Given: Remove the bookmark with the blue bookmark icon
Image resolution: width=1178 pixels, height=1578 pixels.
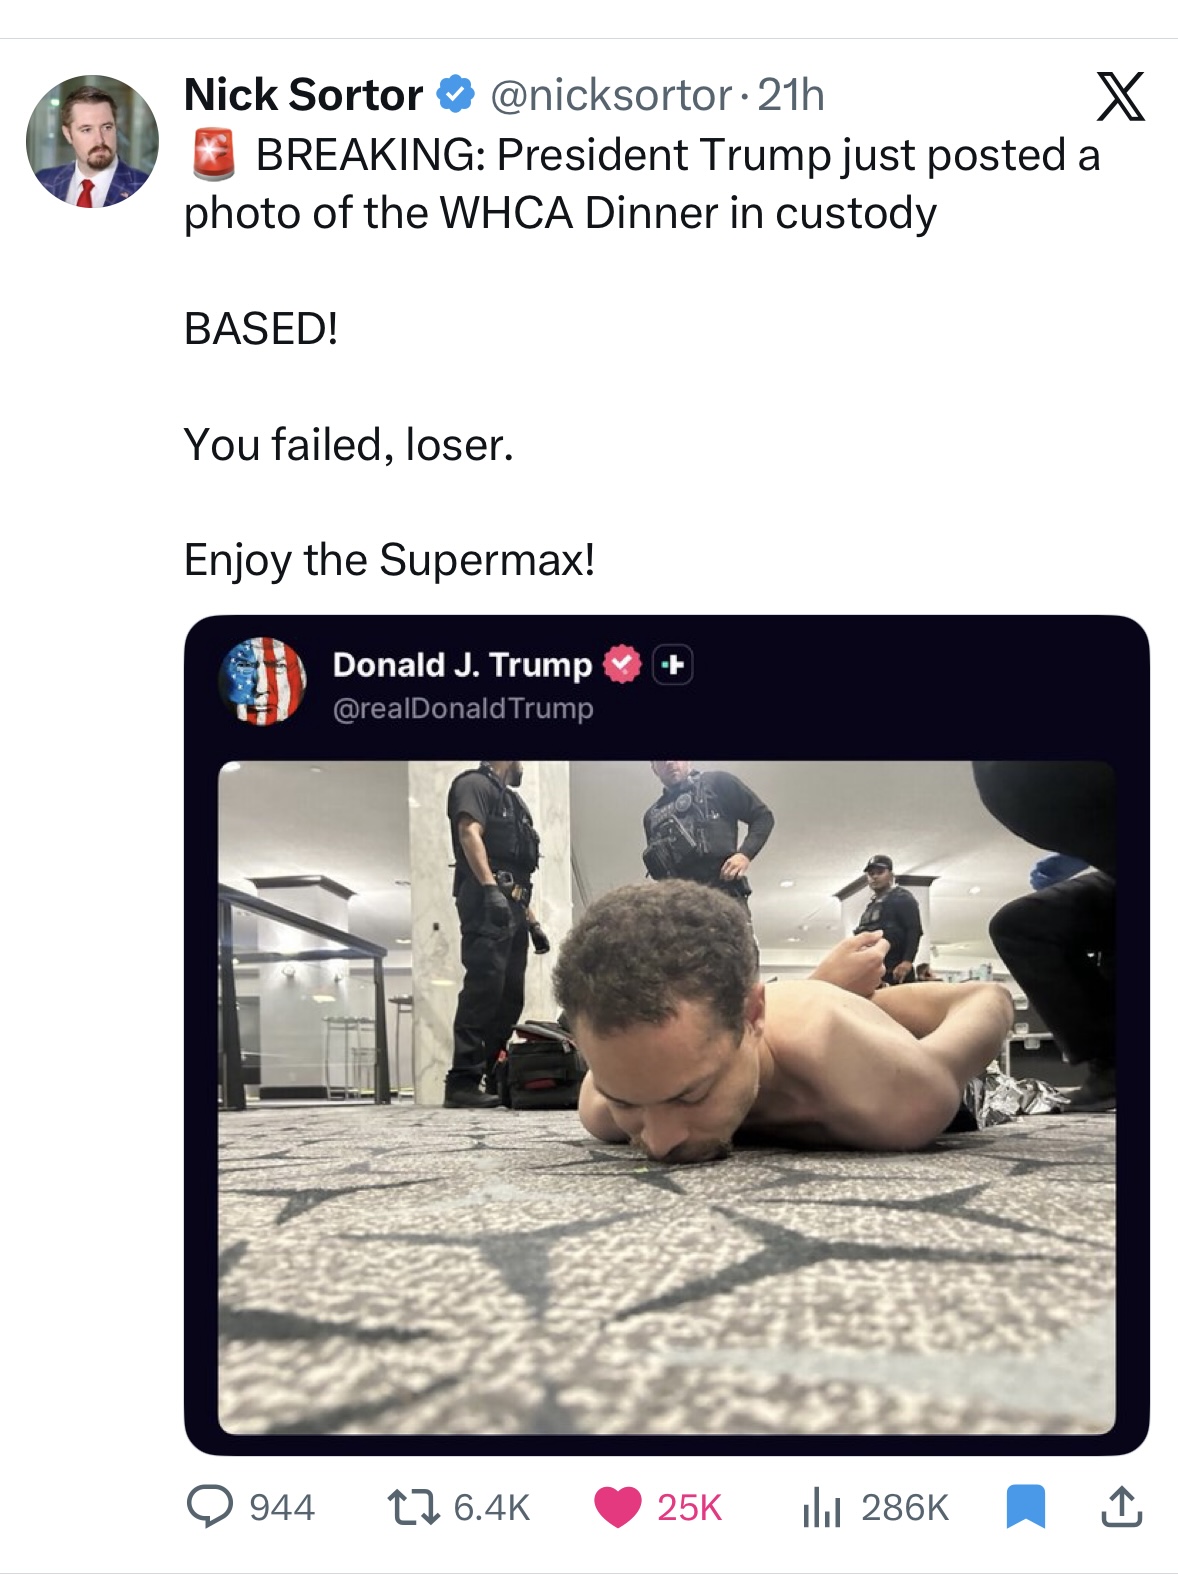Looking at the screenshot, I should pyautogui.click(x=1025, y=1506).
